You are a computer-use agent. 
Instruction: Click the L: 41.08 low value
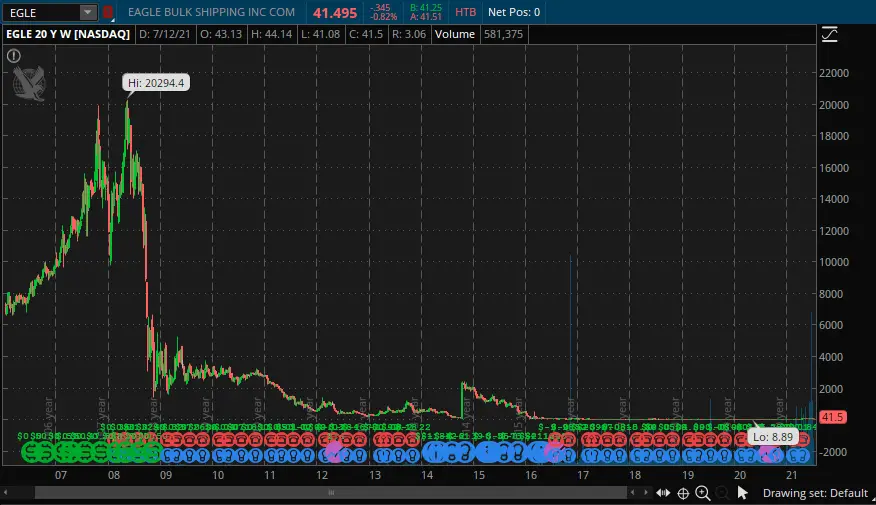click(x=320, y=34)
